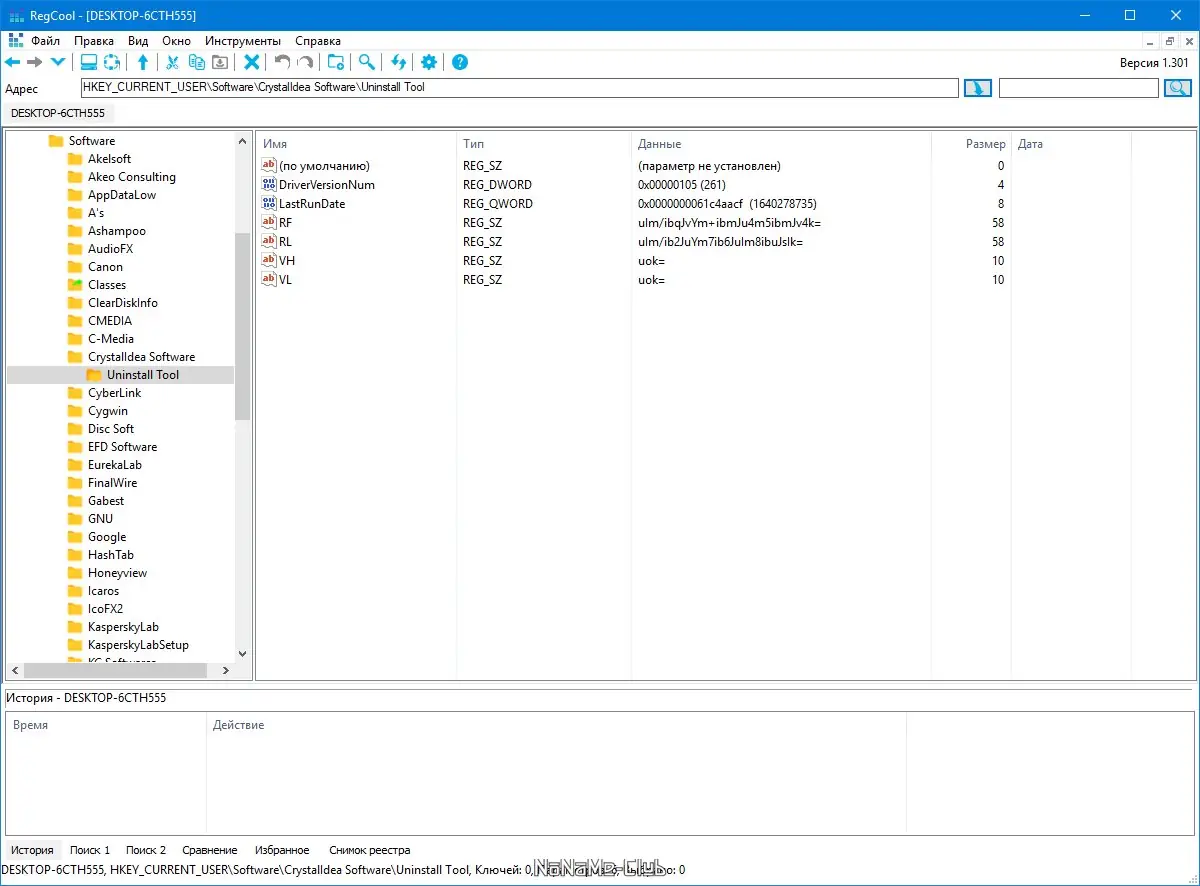The width and height of the screenshot is (1200, 886).
Task: Select the Software key in tree
Action: tap(91, 141)
